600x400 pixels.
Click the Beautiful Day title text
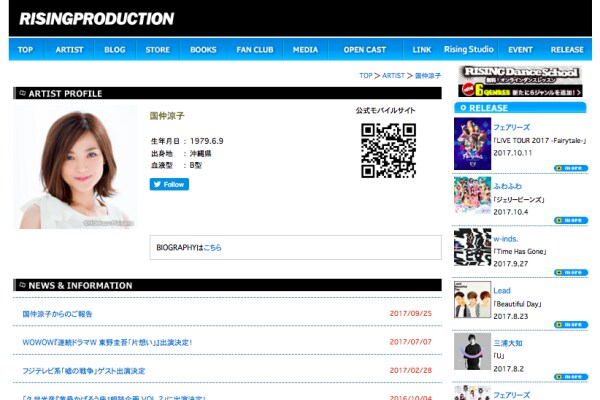(x=517, y=304)
